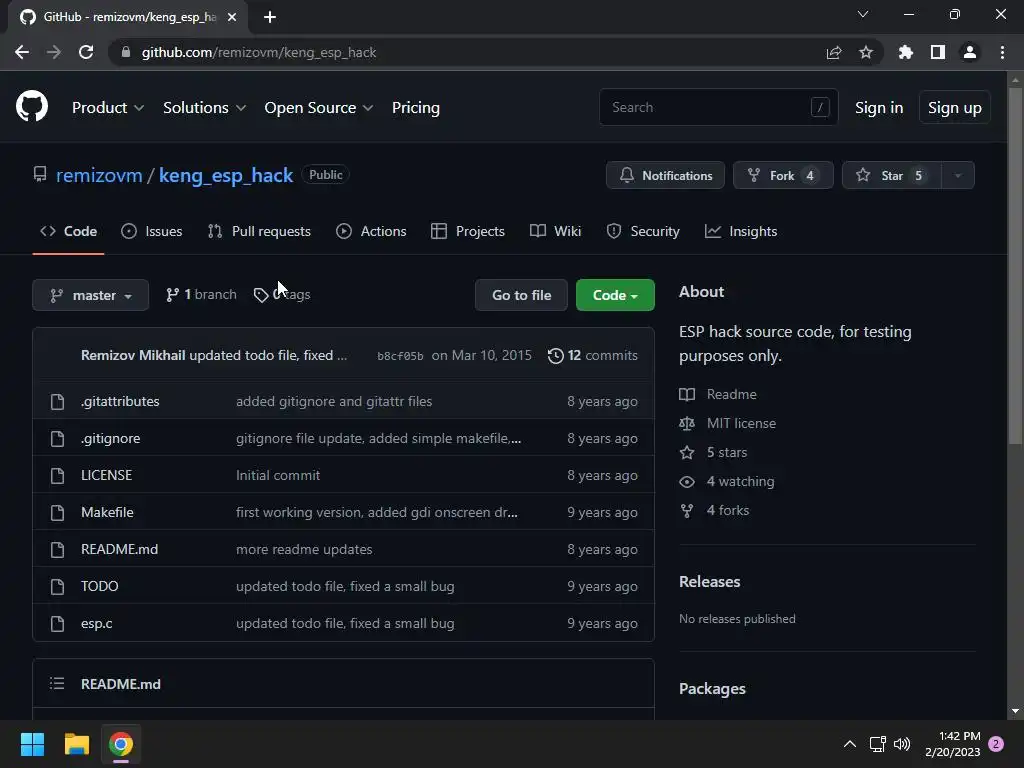Viewport: 1024px width, 768px height.
Task: Click the README outline list icon
Action: tap(57, 684)
